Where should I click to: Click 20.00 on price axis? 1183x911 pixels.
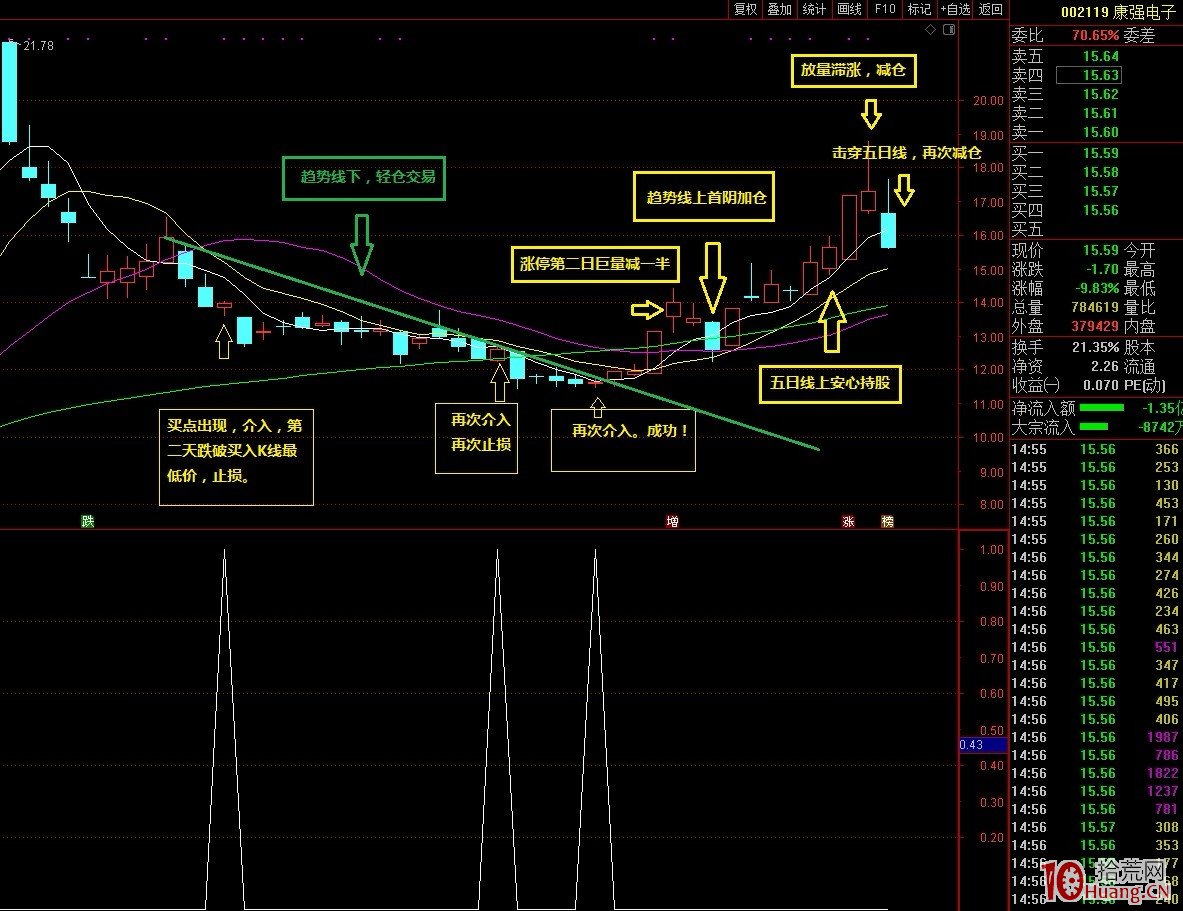[988, 100]
